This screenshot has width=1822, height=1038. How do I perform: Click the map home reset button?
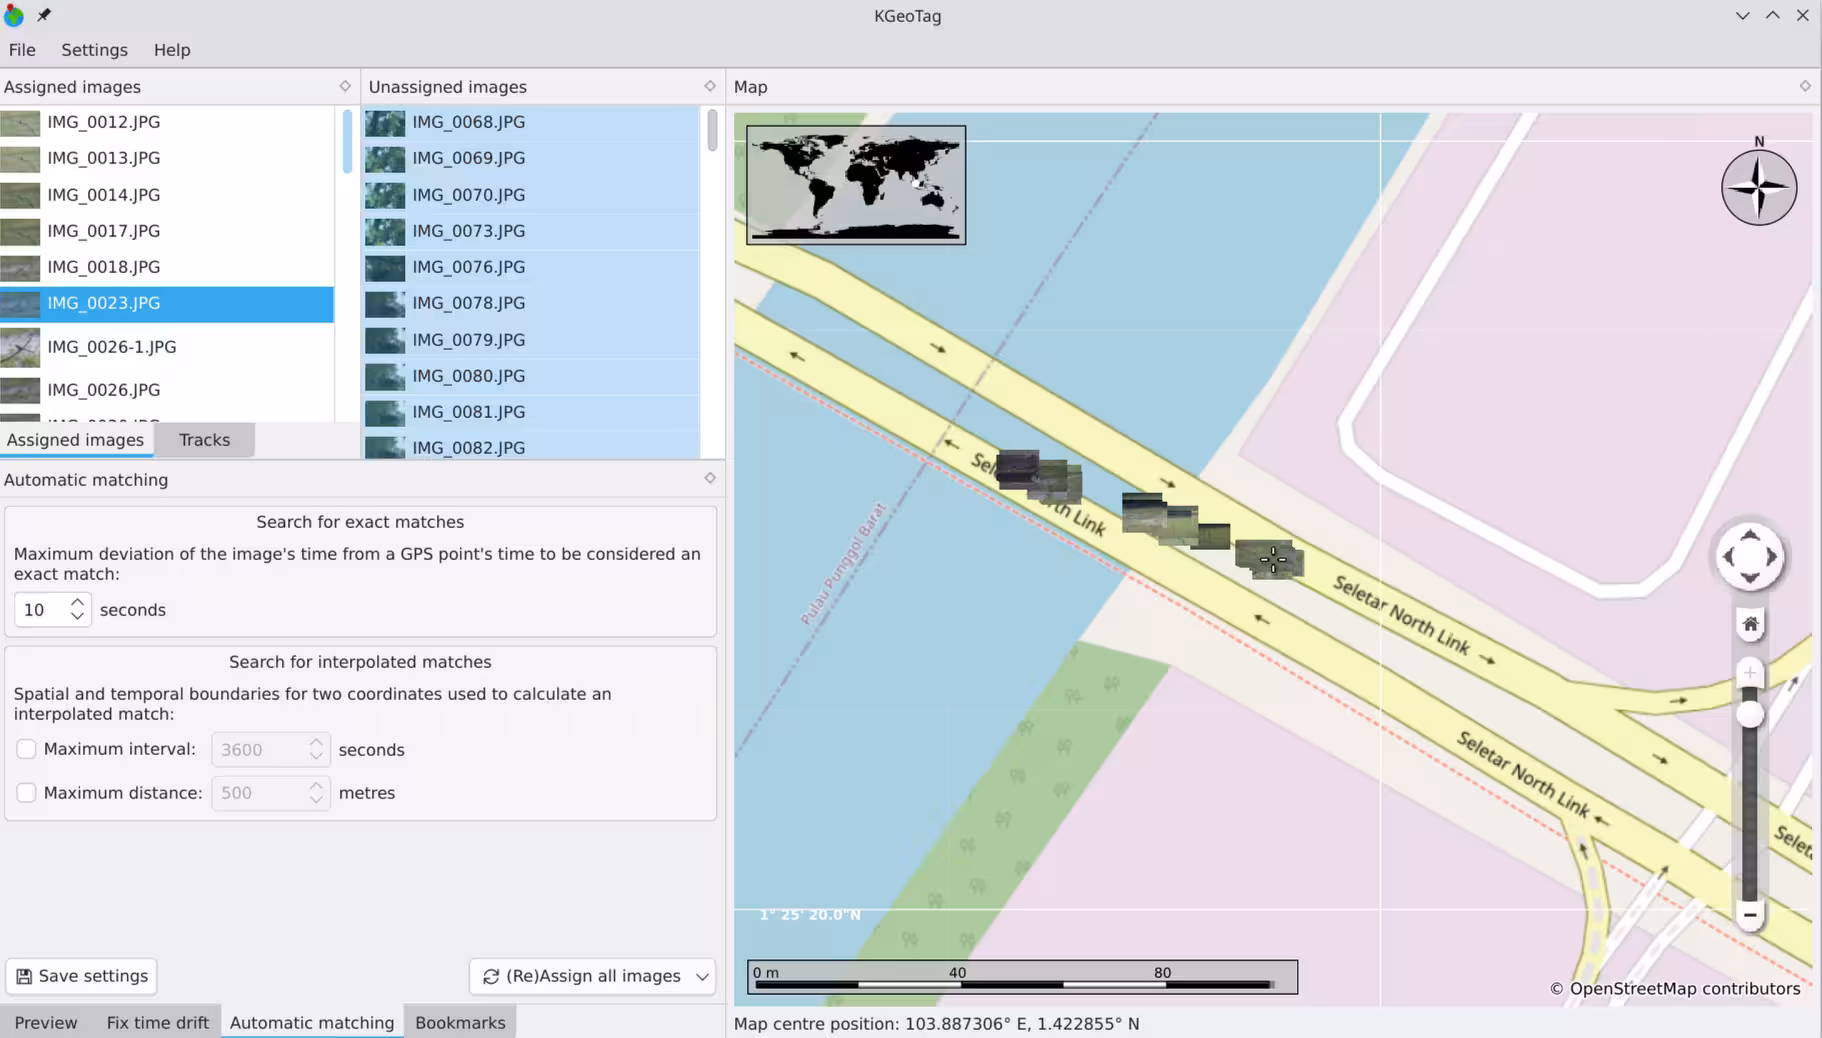tap(1750, 625)
